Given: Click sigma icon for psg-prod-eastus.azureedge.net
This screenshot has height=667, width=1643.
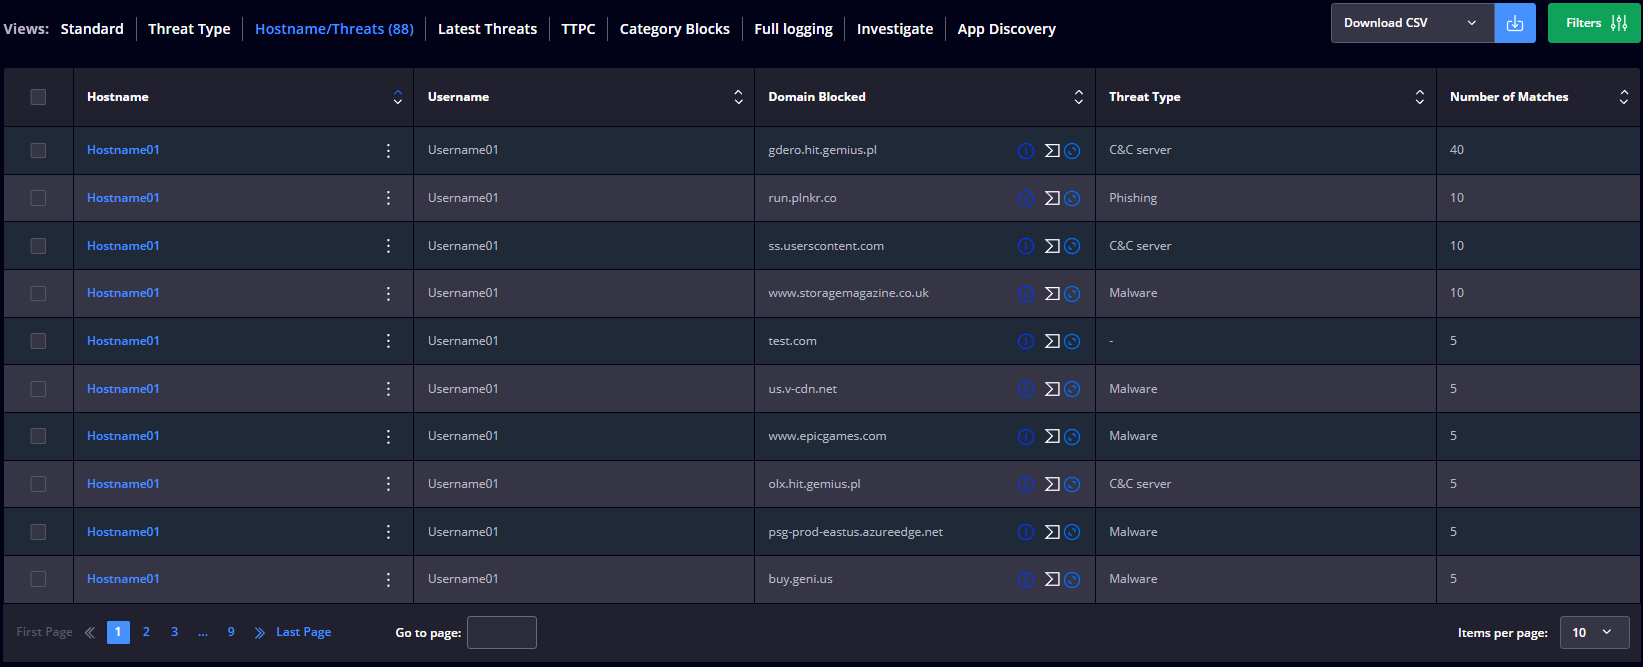Looking at the screenshot, I should pyautogui.click(x=1052, y=532).
